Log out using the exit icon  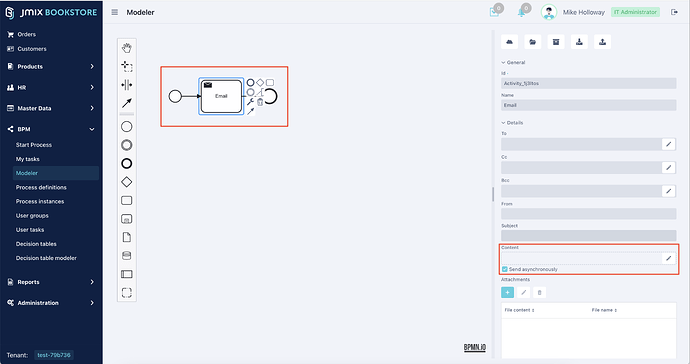pos(674,12)
